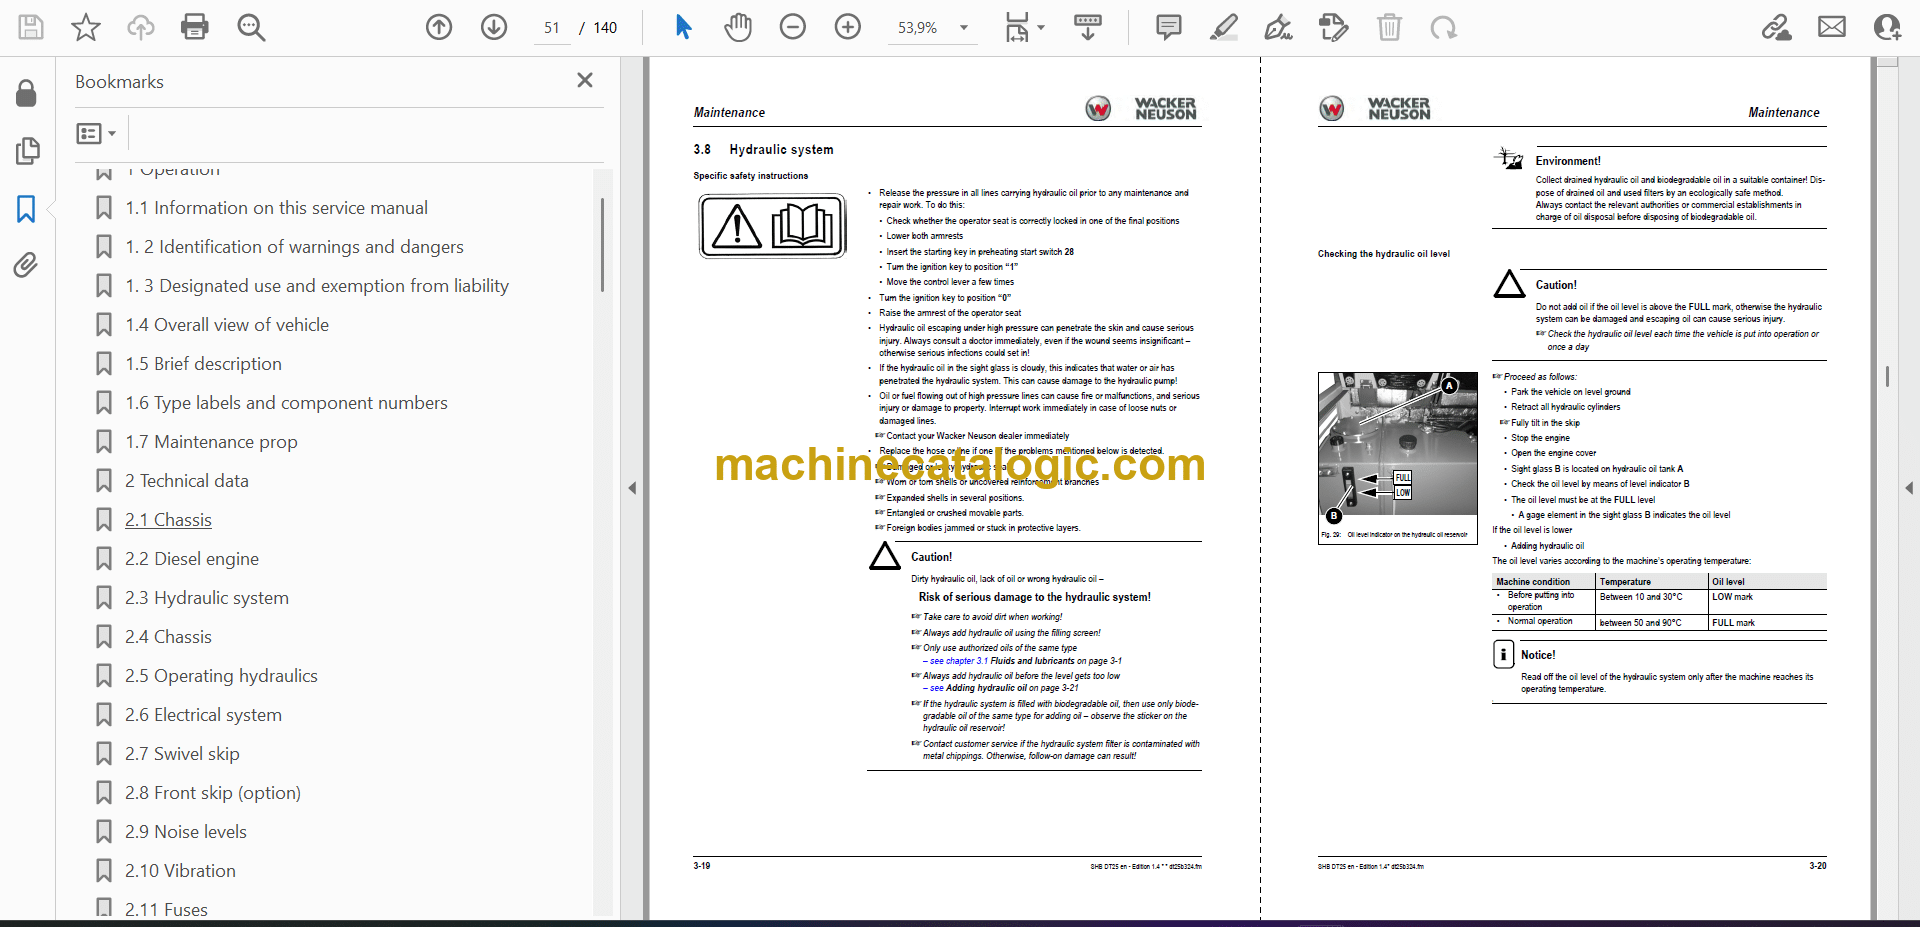
Task: Go to the 2.4 Chassis bookmark
Action: [168, 637]
